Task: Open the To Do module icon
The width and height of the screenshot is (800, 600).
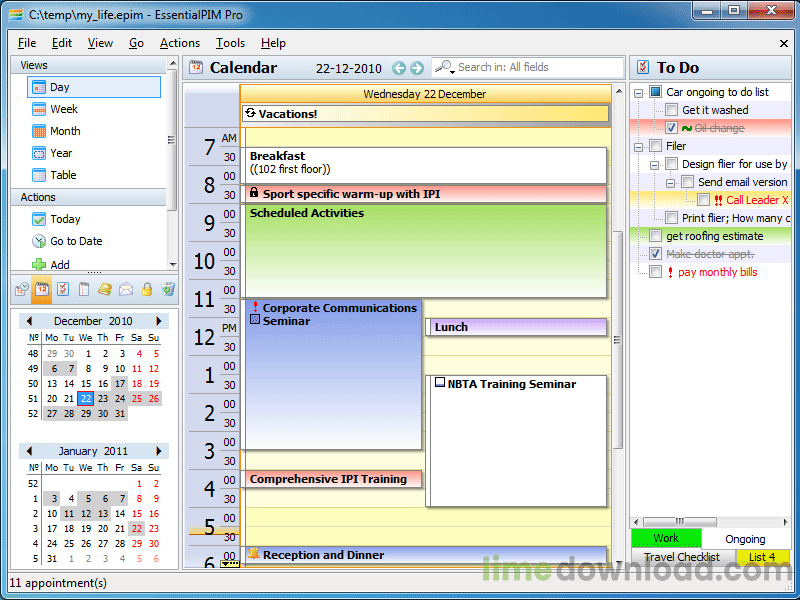Action: [63, 289]
